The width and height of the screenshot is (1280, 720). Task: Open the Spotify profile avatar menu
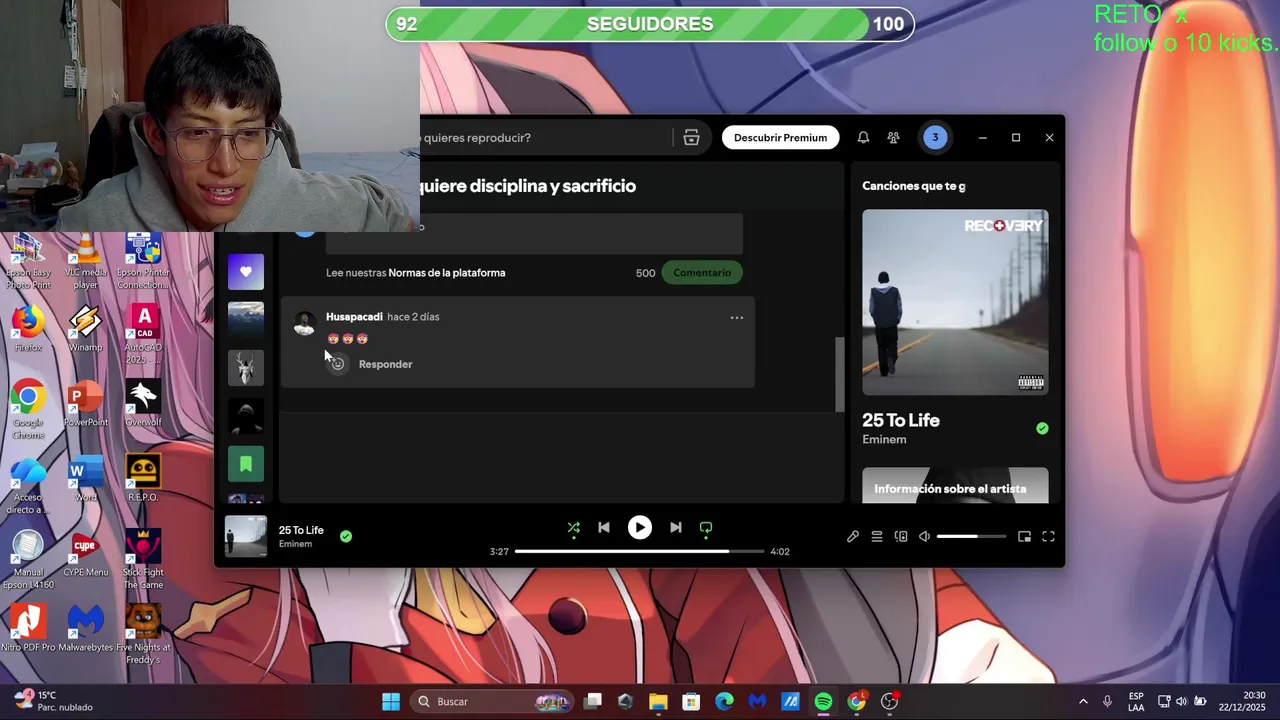[x=935, y=138]
